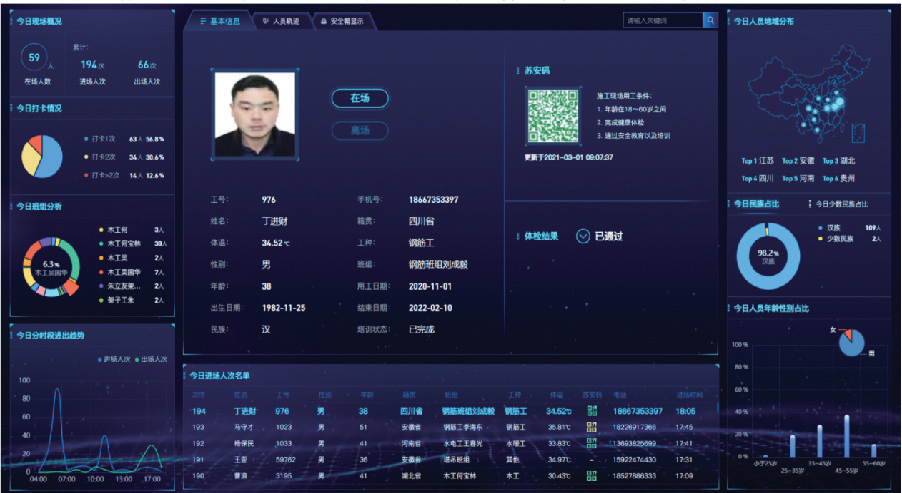902x493 pixels.
Task: Click QR code icon in 杨保民's row
Action: tap(591, 443)
